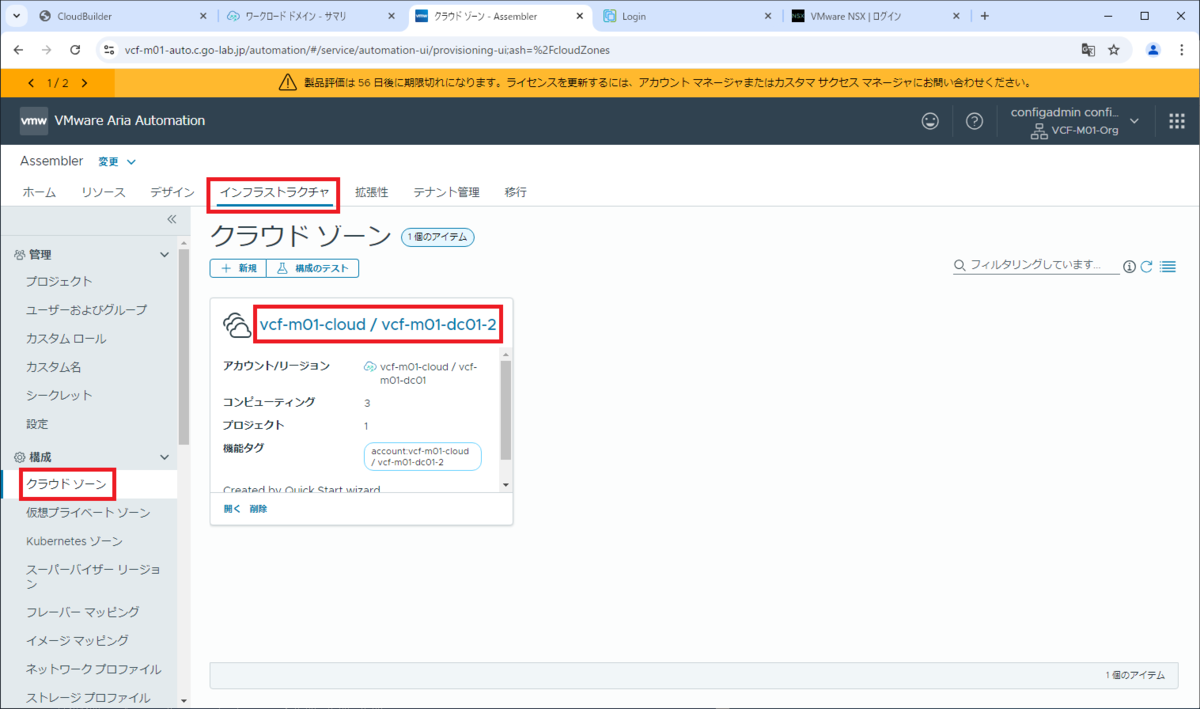
Task: Click the feedback smiley icon in header
Action: click(x=930, y=121)
